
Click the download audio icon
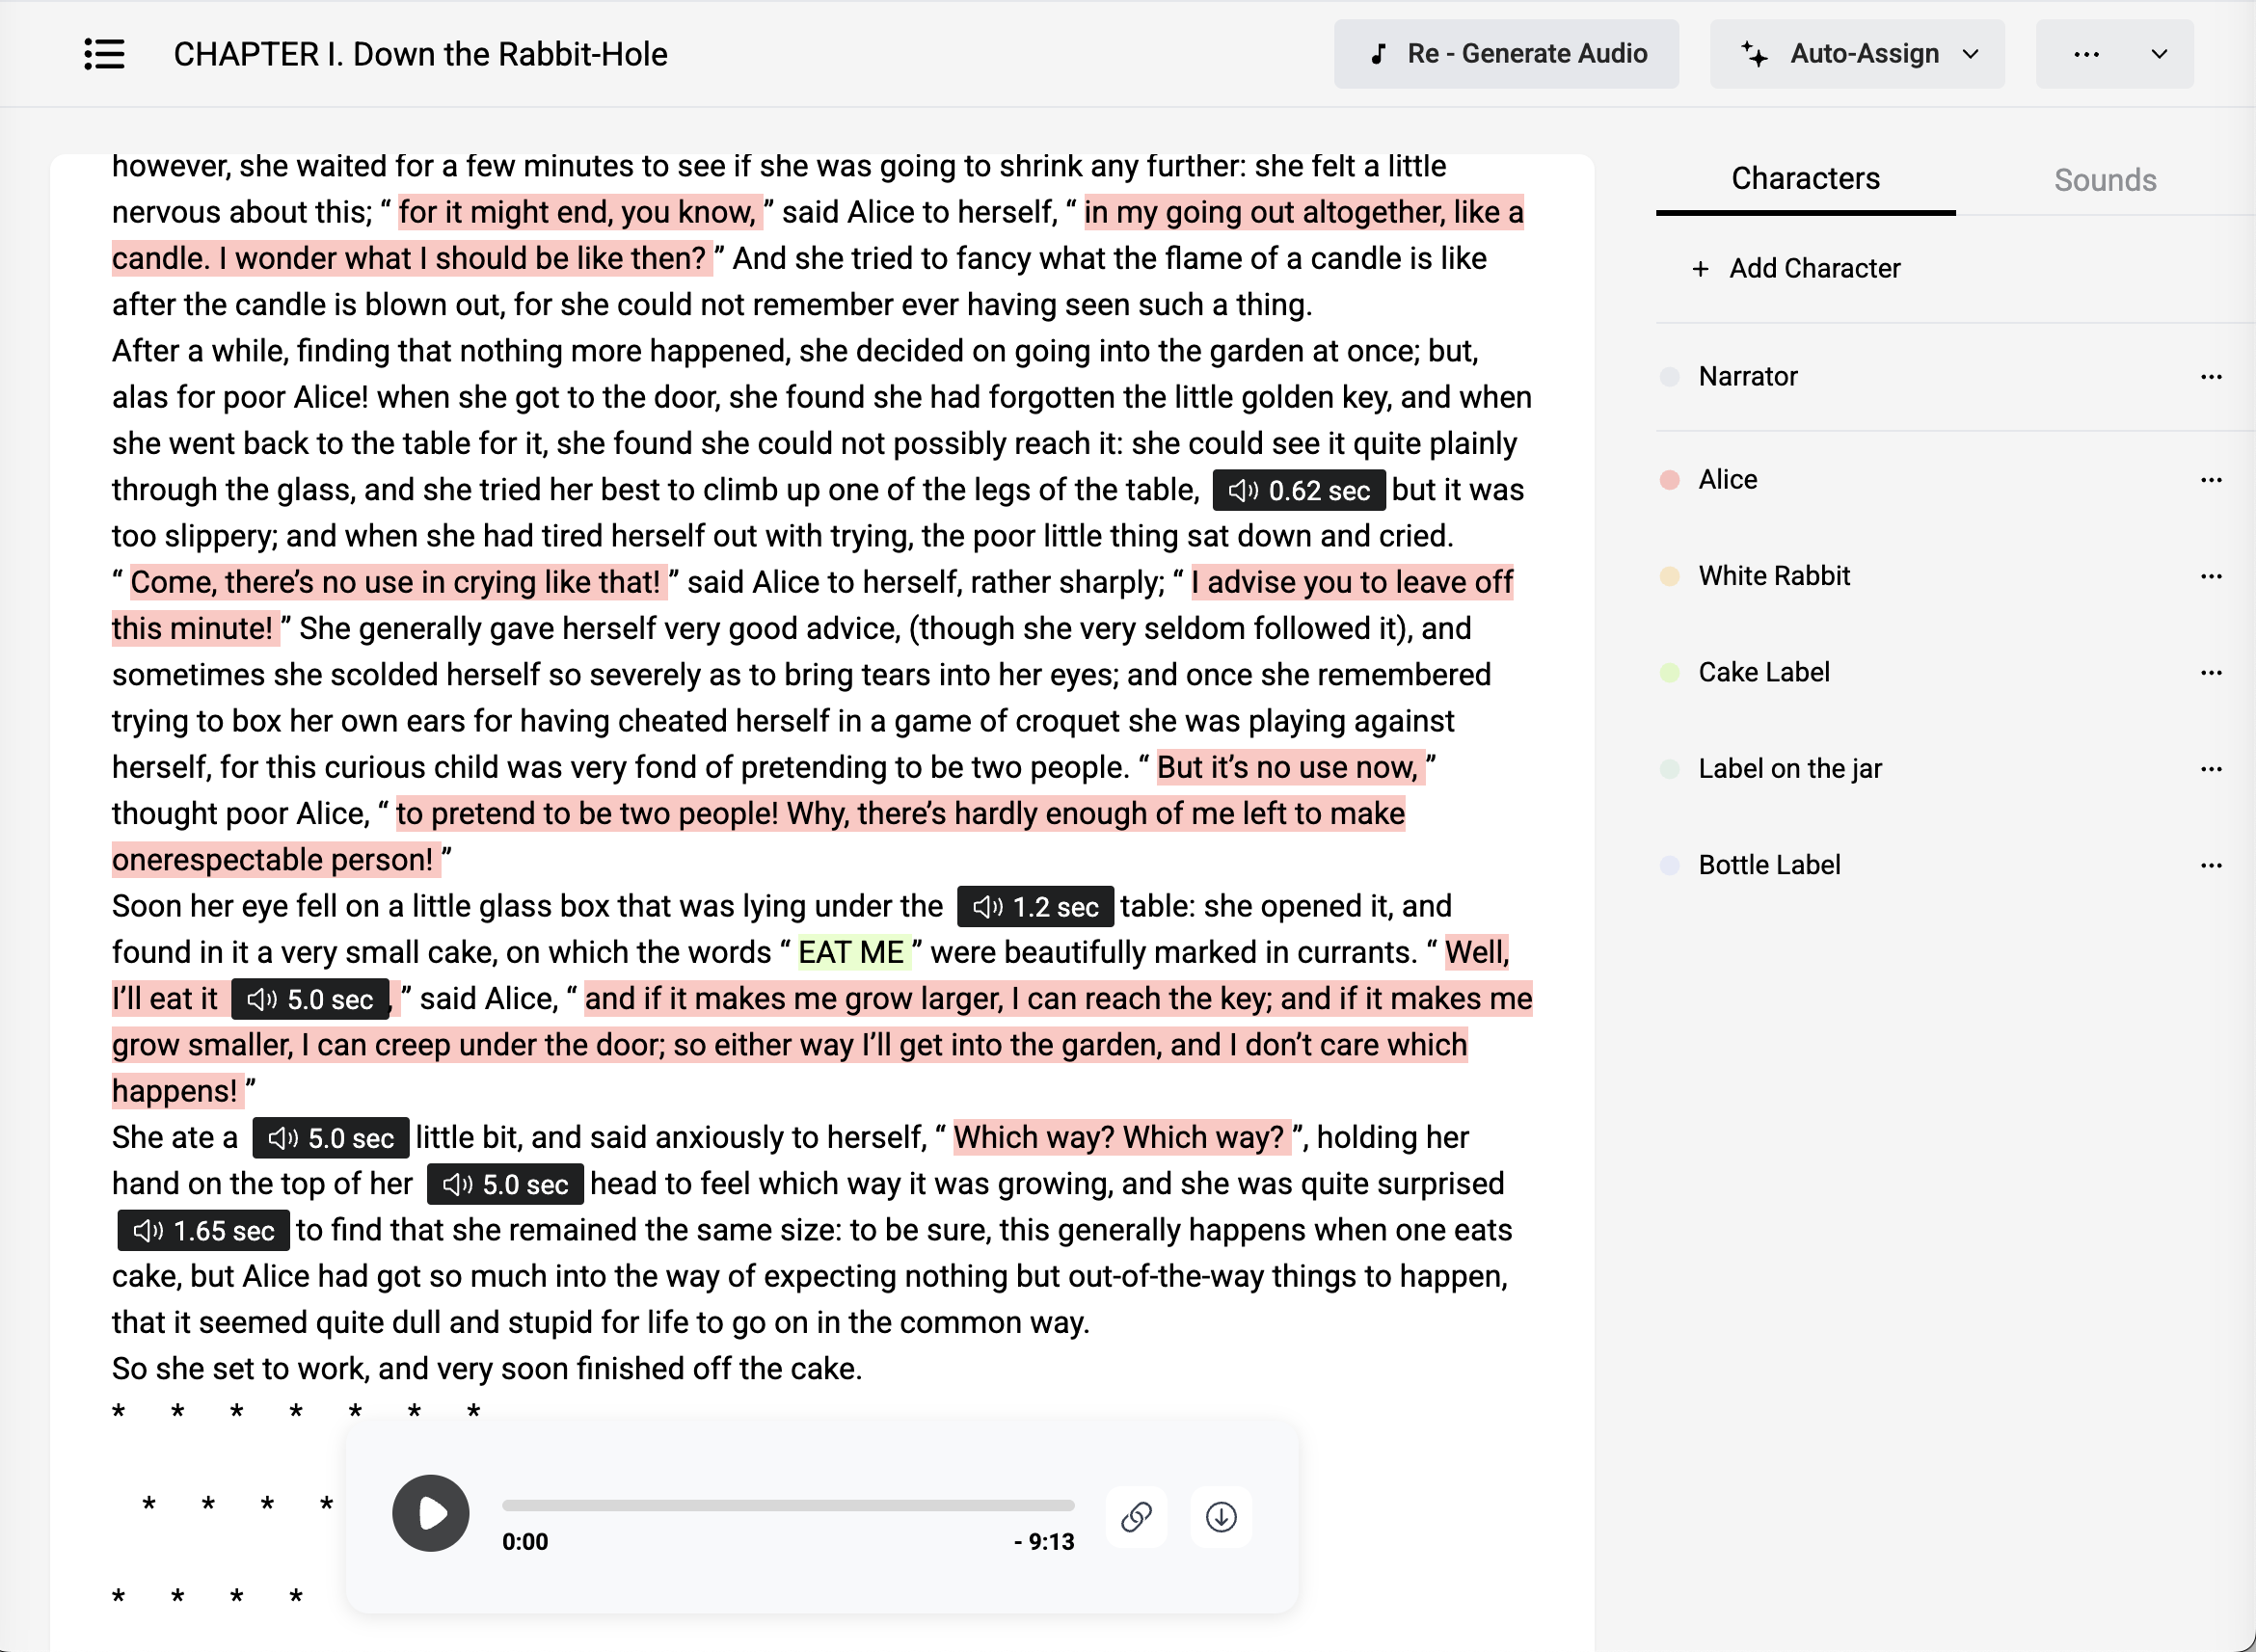[1221, 1517]
